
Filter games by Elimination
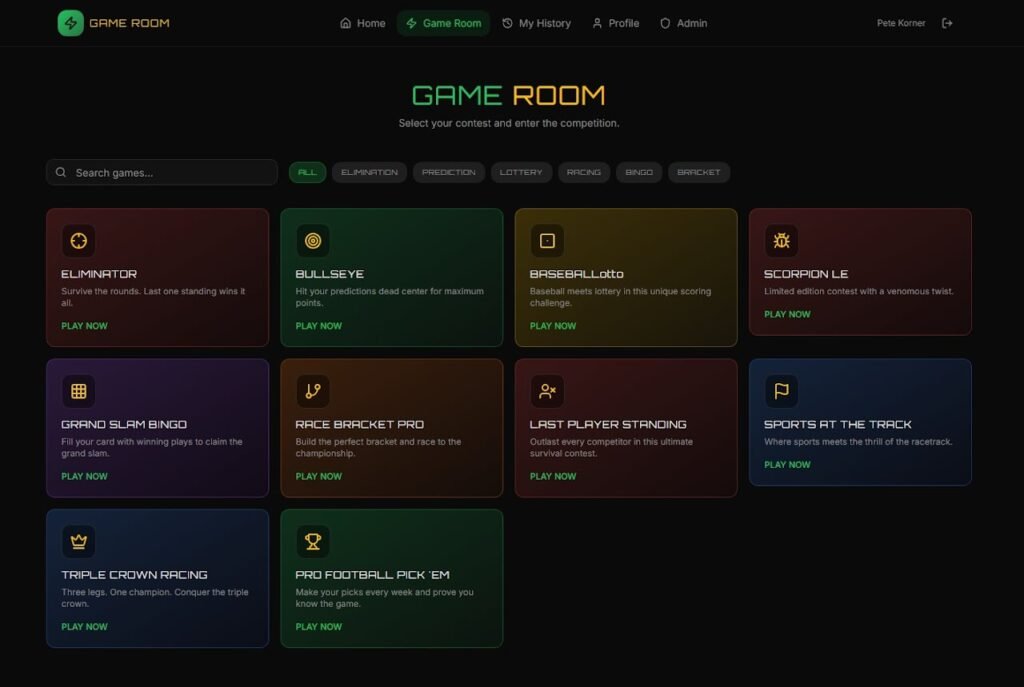point(369,172)
